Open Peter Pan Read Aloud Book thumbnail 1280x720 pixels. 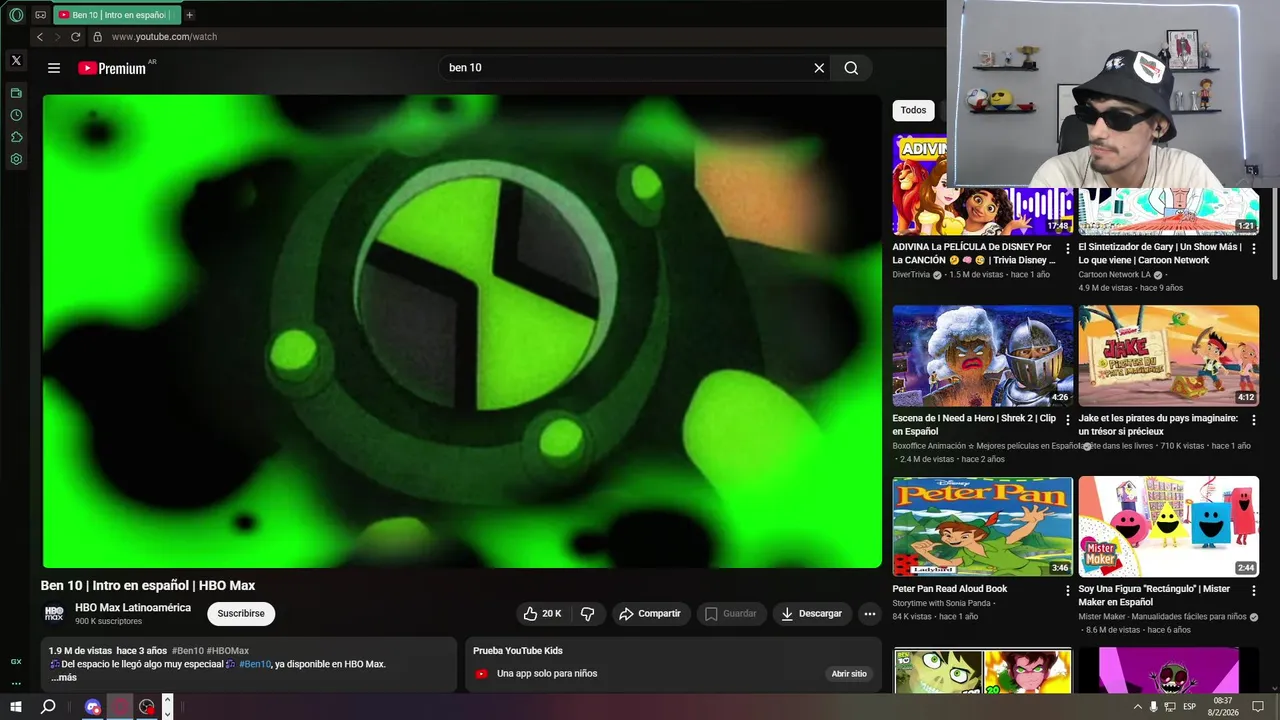tap(983, 526)
